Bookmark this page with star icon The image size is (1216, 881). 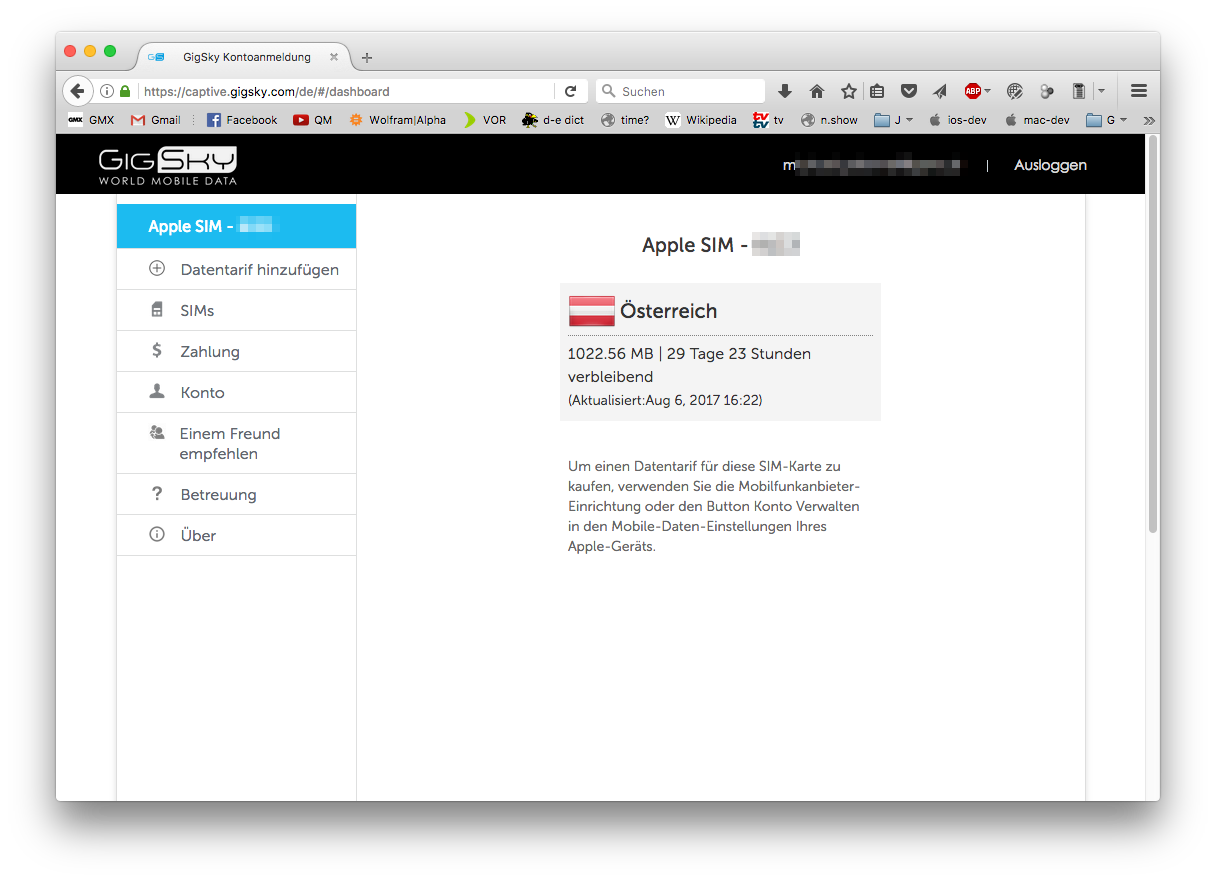tap(848, 91)
